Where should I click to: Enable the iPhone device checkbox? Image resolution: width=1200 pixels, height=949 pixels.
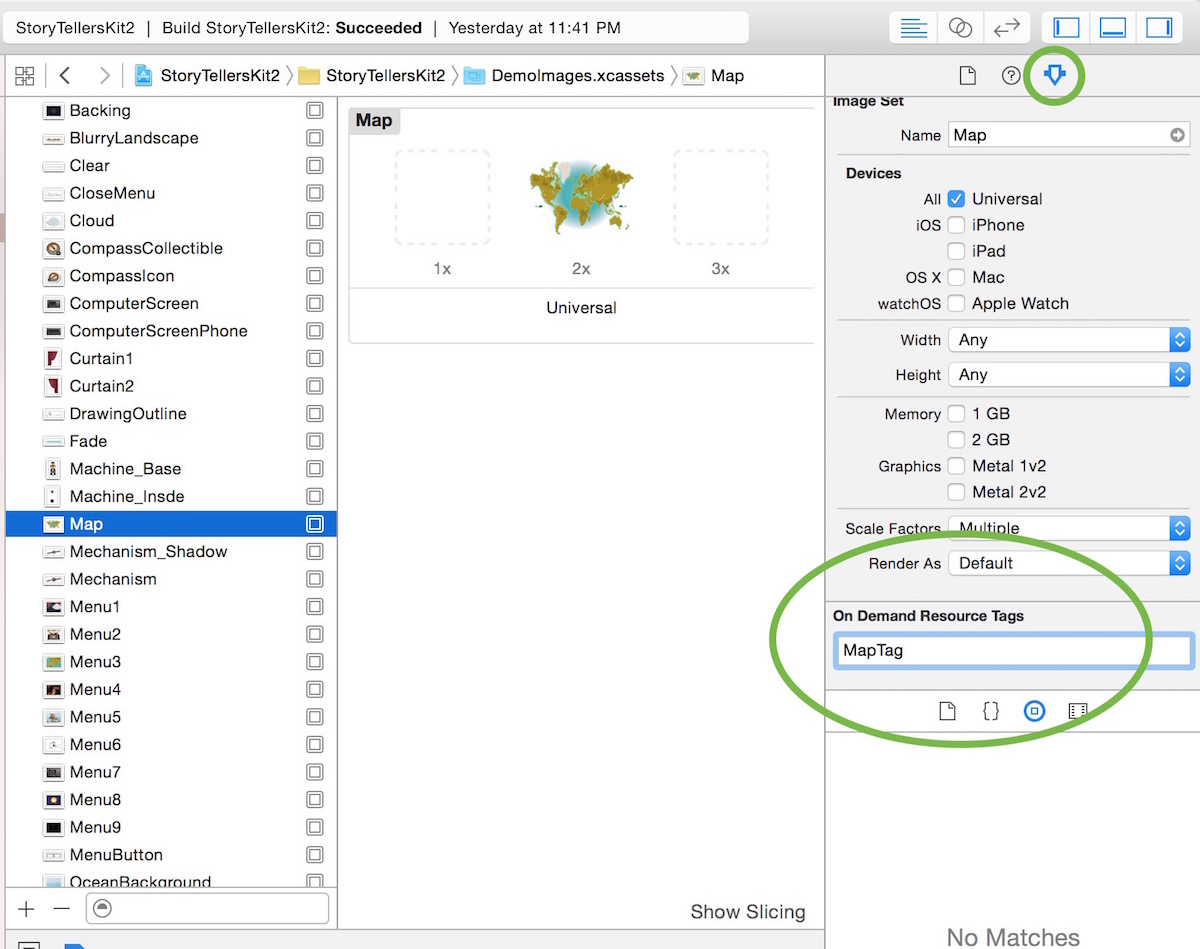click(x=955, y=225)
